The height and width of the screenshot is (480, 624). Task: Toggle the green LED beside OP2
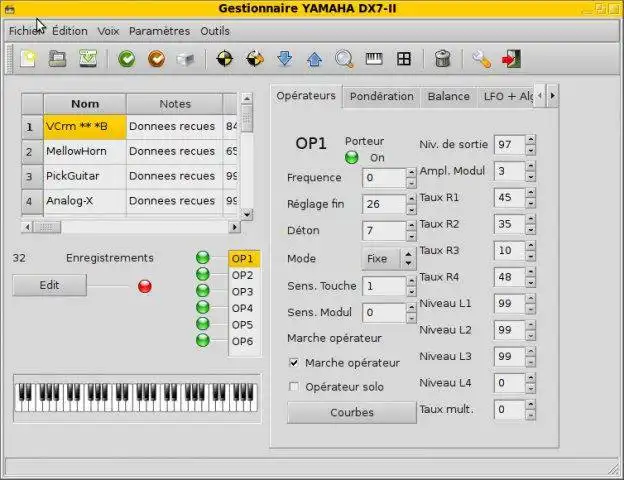click(x=203, y=274)
